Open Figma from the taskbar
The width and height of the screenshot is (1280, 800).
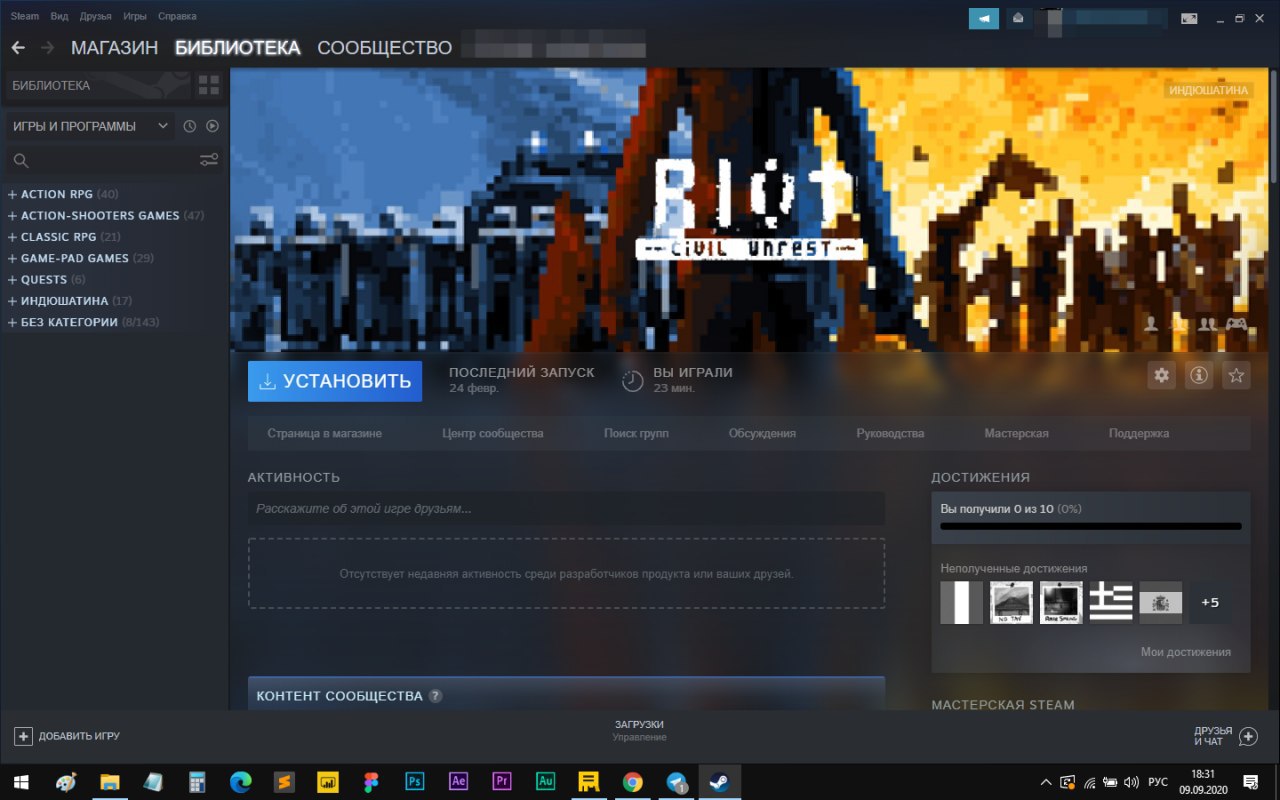click(x=371, y=781)
